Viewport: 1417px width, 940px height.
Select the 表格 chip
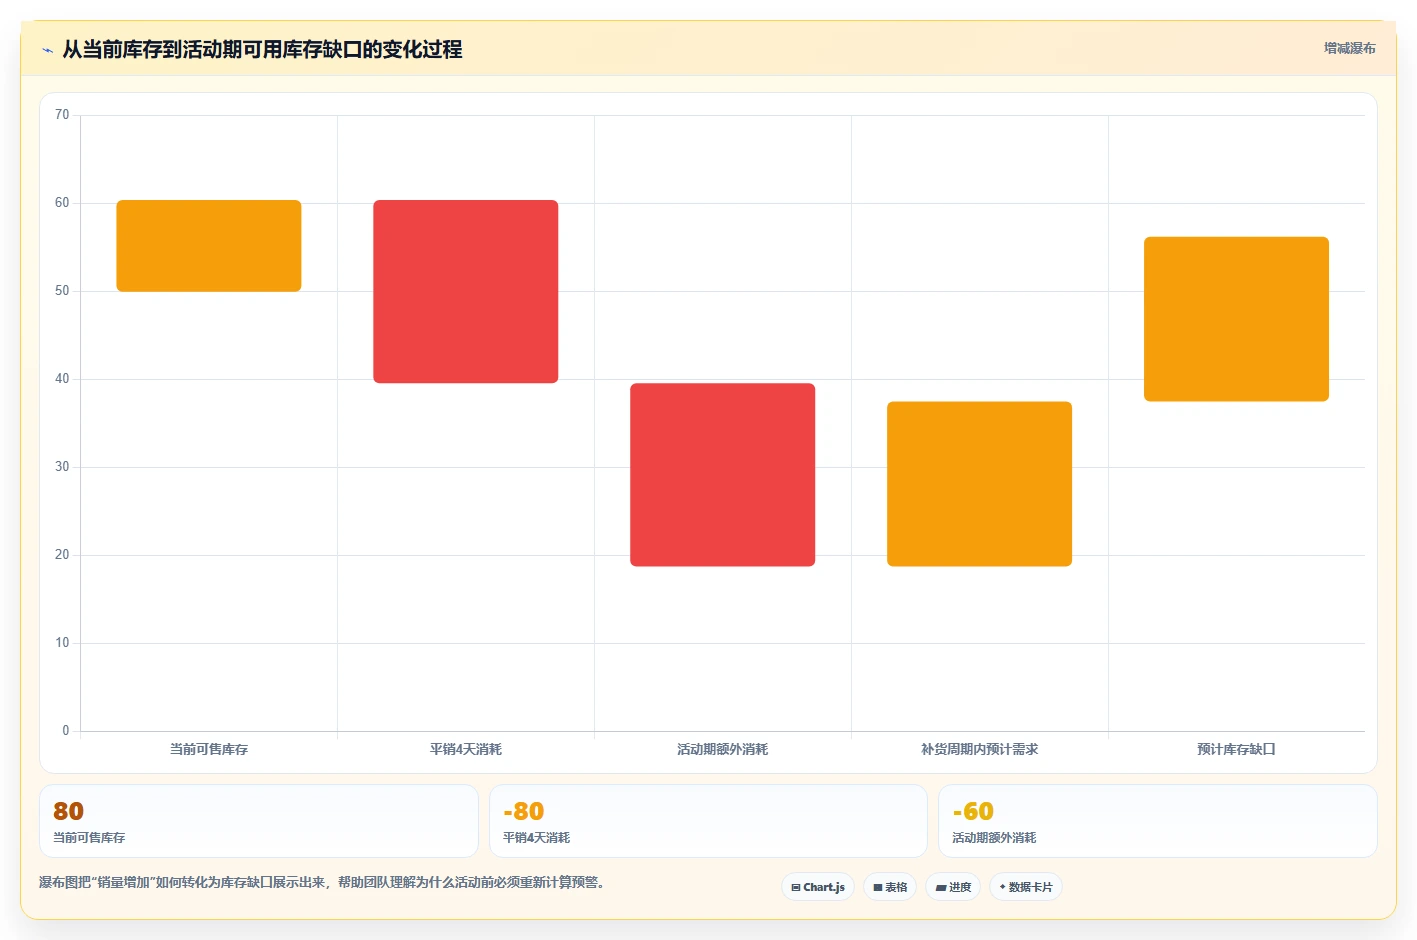coord(890,887)
